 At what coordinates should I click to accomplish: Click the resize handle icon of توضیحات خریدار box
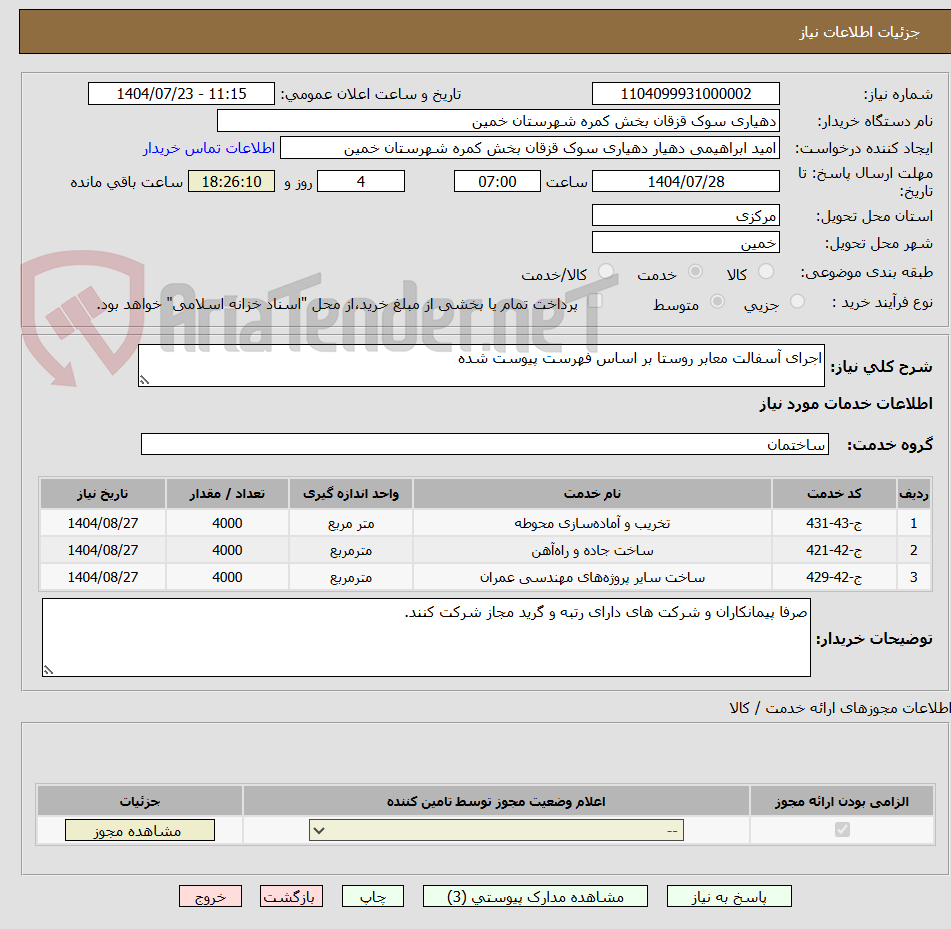click(48, 672)
